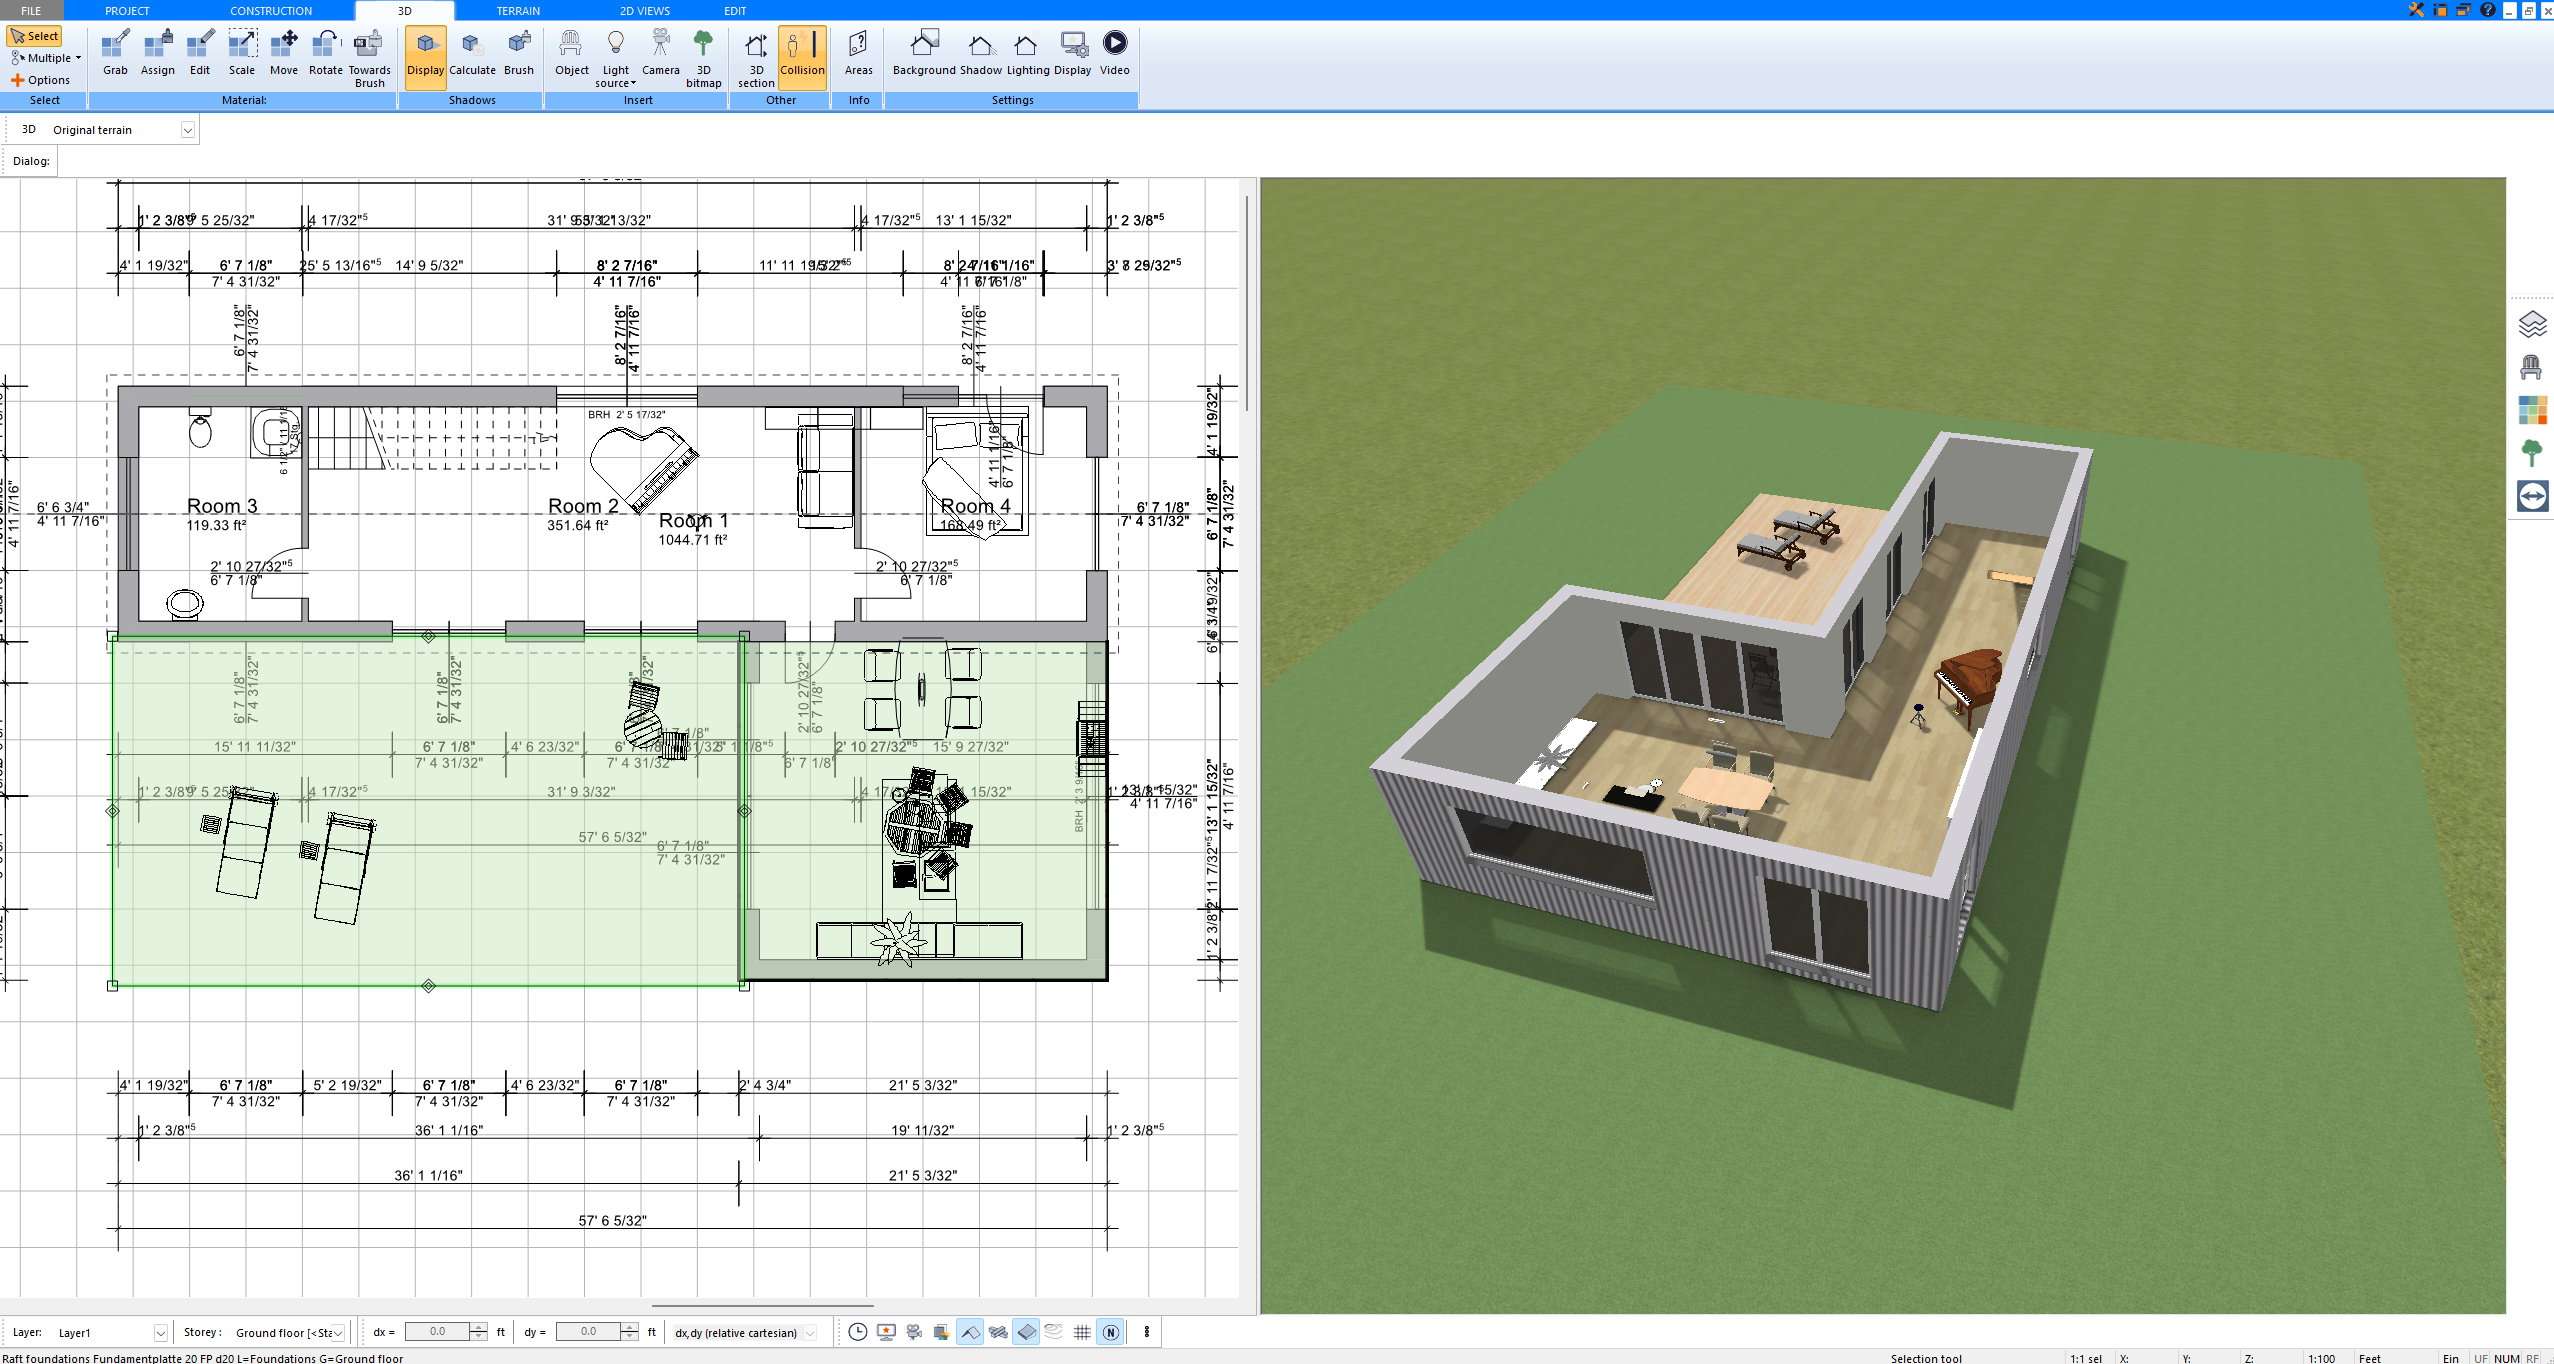
Task: Click the Options button
Action: (x=40, y=80)
